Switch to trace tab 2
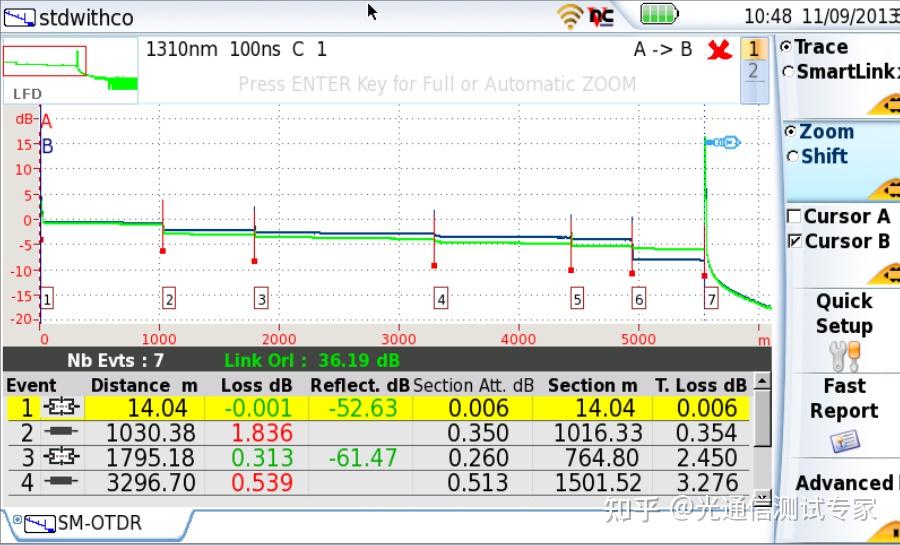Image resolution: width=900 pixels, height=546 pixels. [x=753, y=72]
